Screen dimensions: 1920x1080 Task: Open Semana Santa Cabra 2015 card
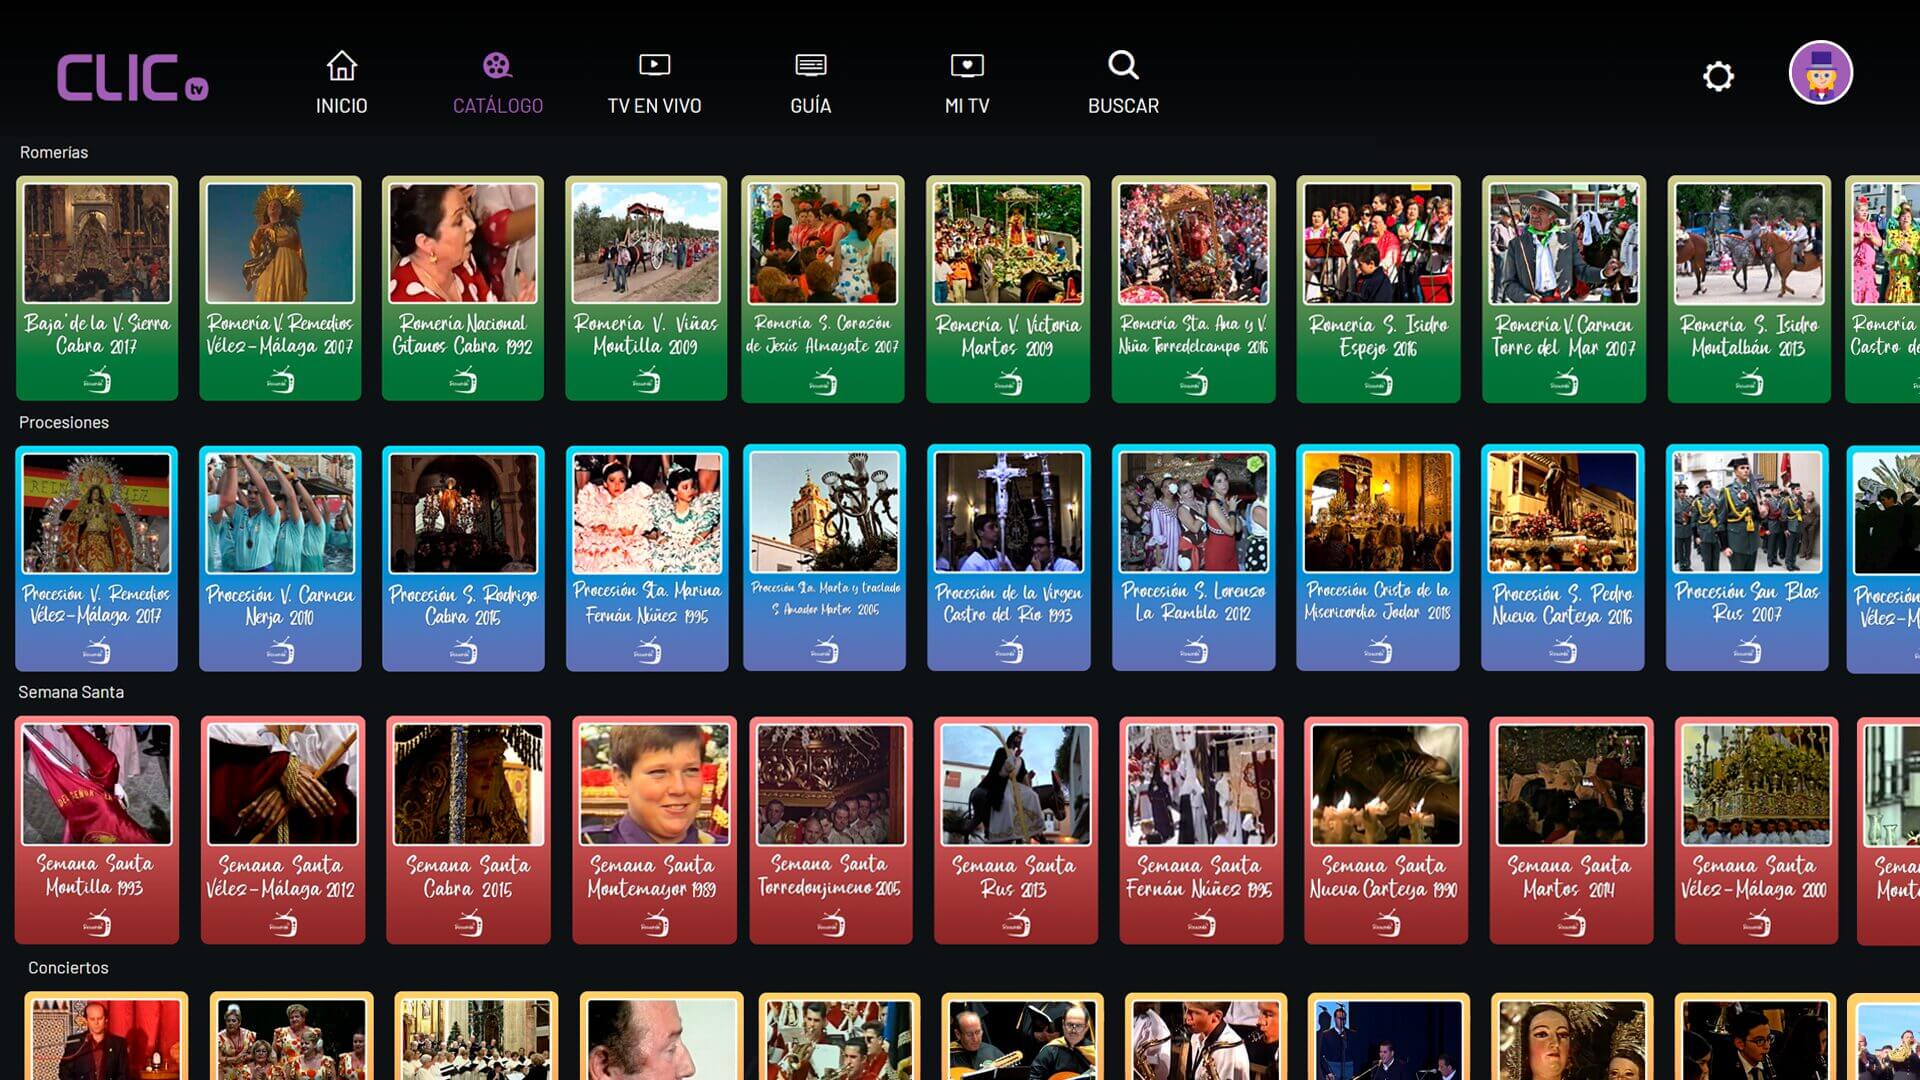tap(468, 829)
